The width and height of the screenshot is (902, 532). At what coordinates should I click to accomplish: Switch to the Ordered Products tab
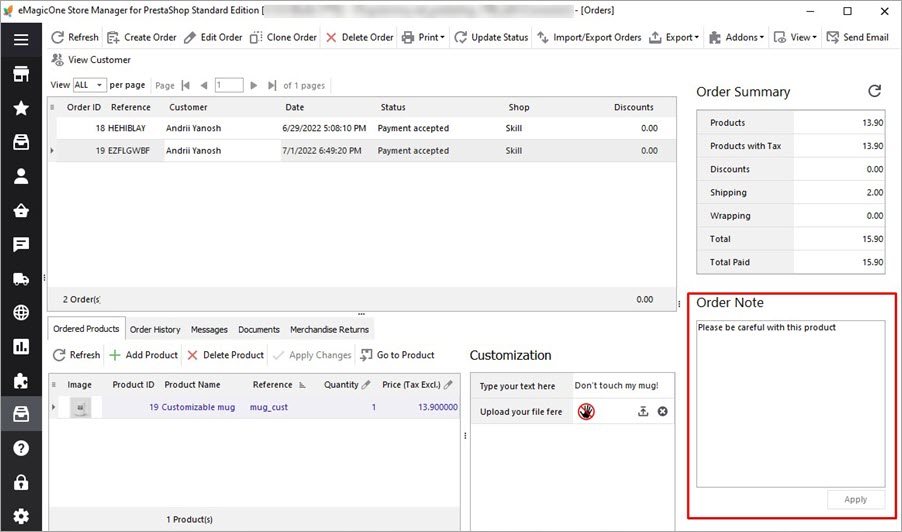pyautogui.click(x=86, y=329)
